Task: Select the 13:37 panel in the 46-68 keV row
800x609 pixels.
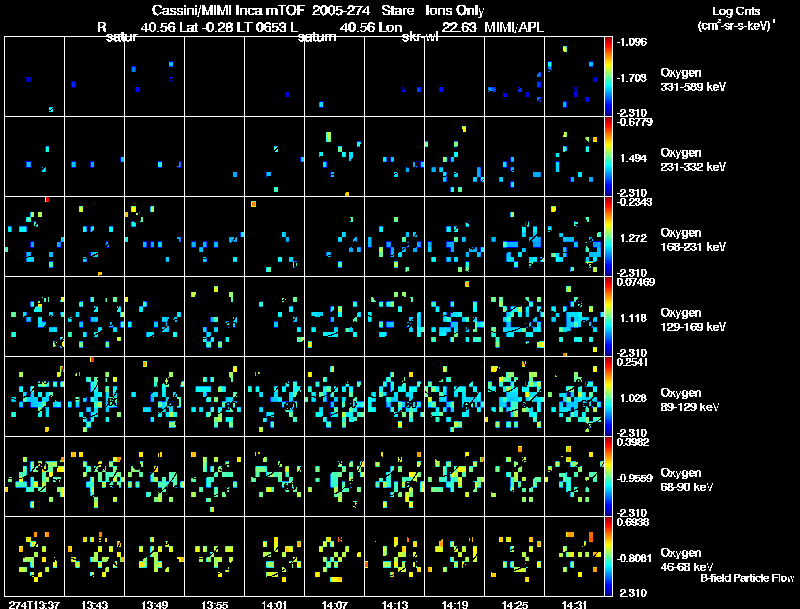Action: (34, 556)
